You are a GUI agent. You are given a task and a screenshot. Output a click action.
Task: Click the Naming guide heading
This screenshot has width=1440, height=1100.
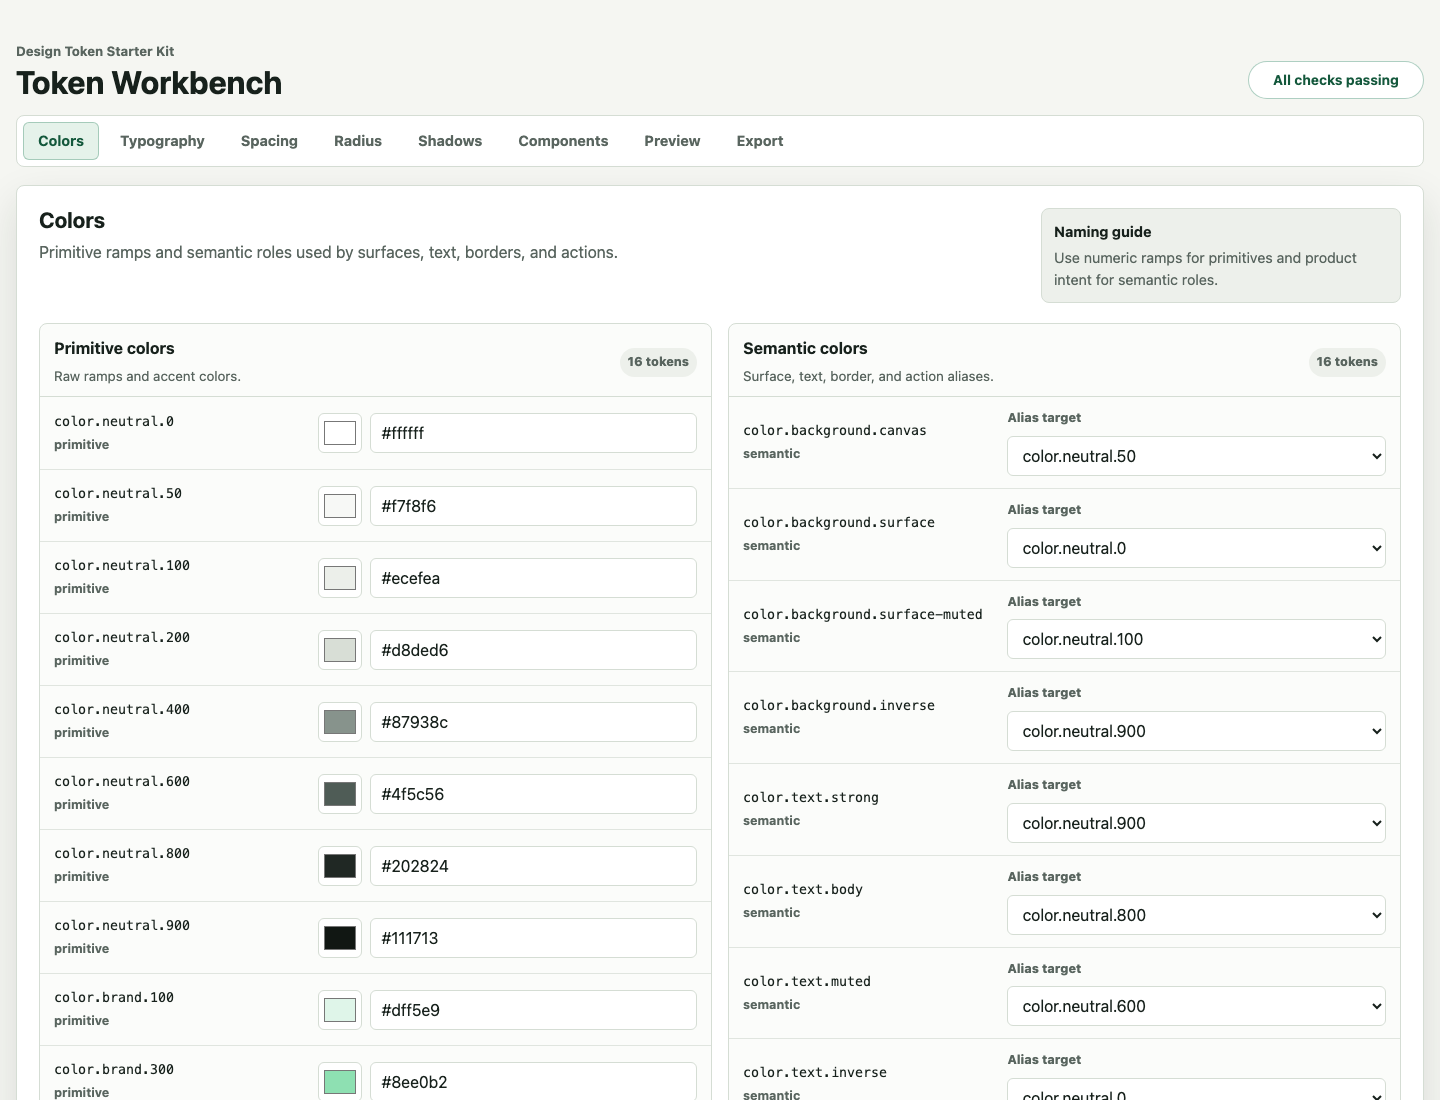(1103, 232)
